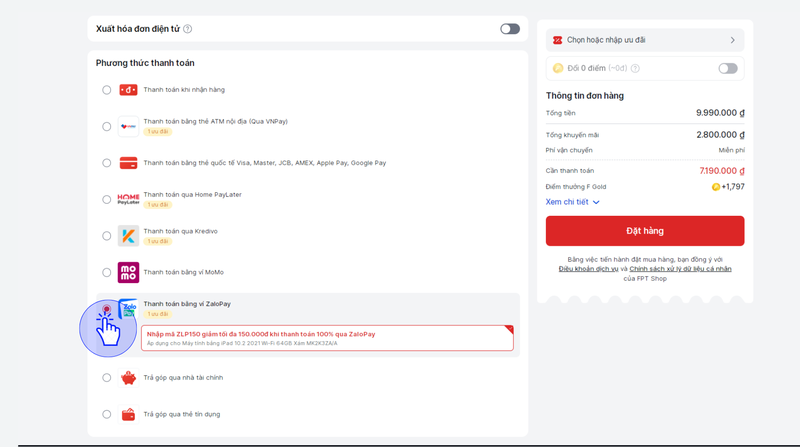This screenshot has width=800, height=447.
Task: Click the 9.990.000 đ total amount
Action: tap(720, 113)
